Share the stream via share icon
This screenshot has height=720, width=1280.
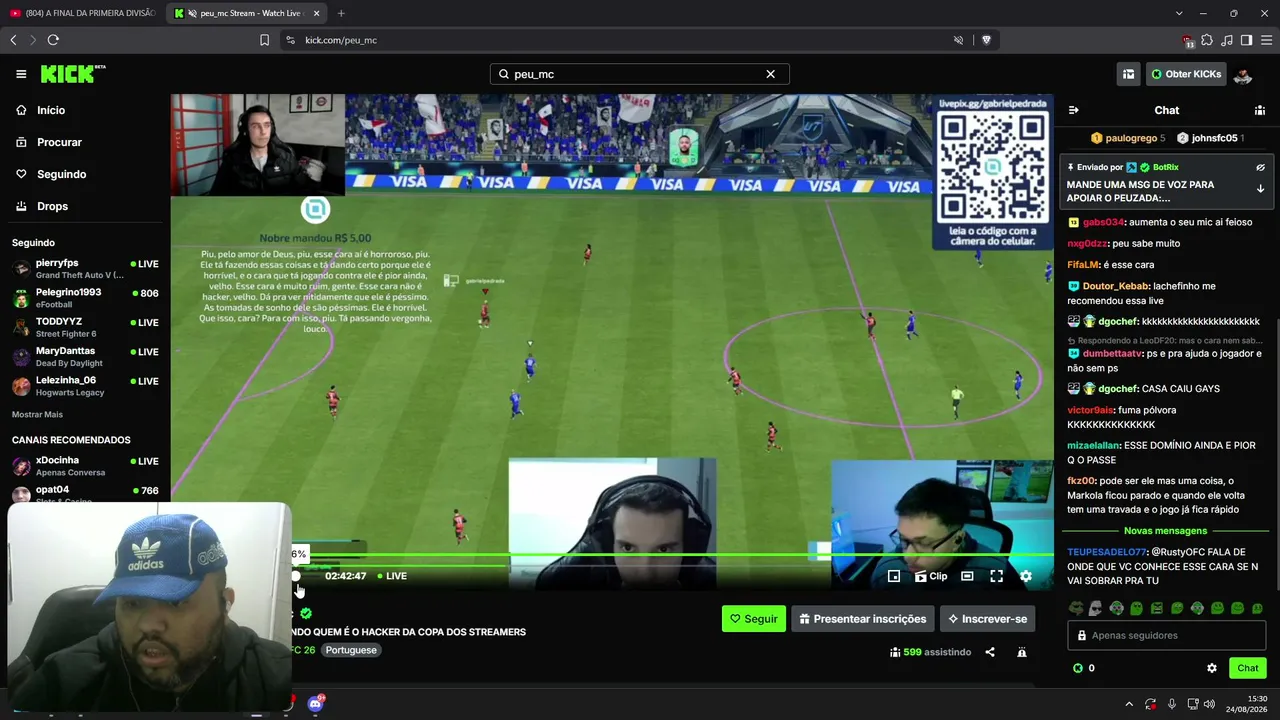(x=990, y=652)
